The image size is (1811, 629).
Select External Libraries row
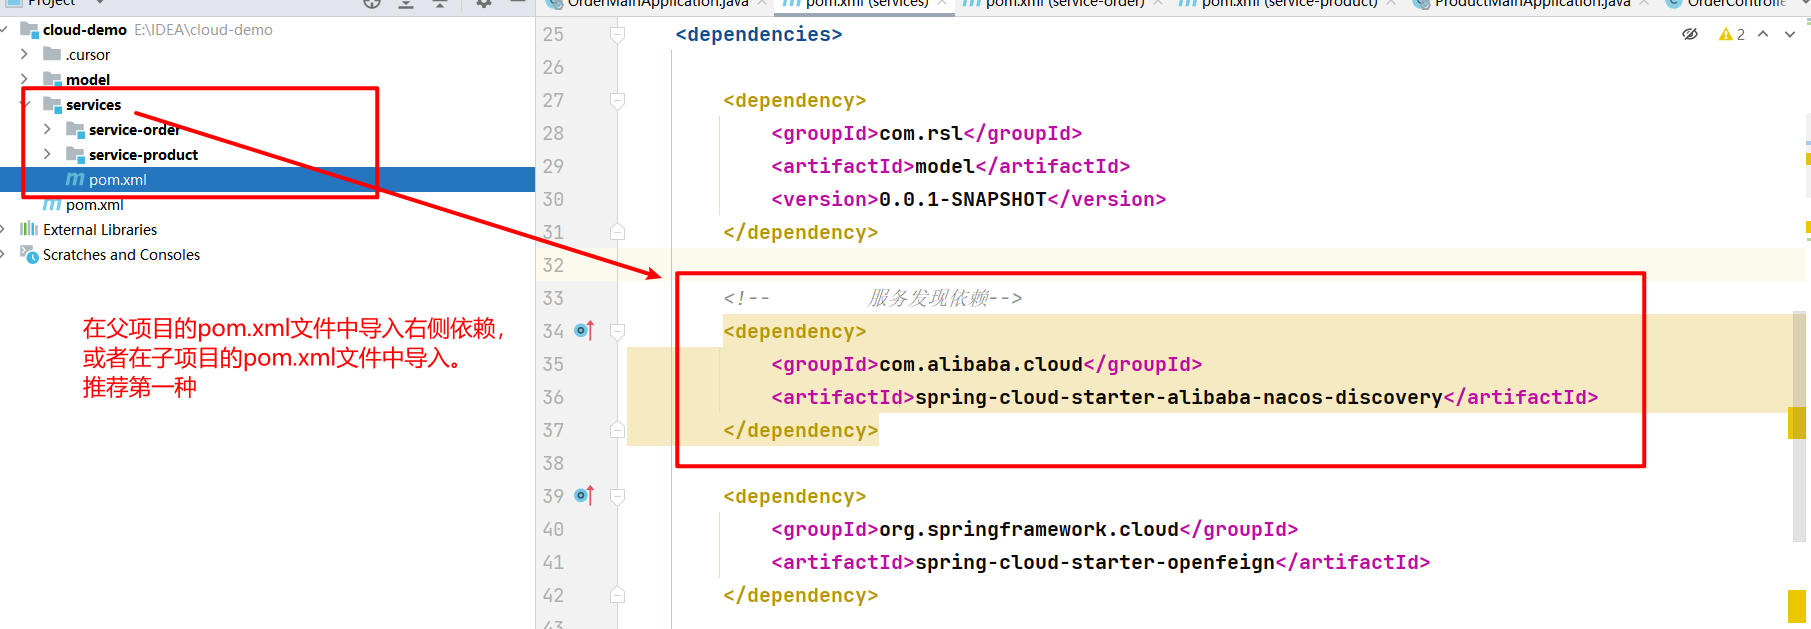267,229
